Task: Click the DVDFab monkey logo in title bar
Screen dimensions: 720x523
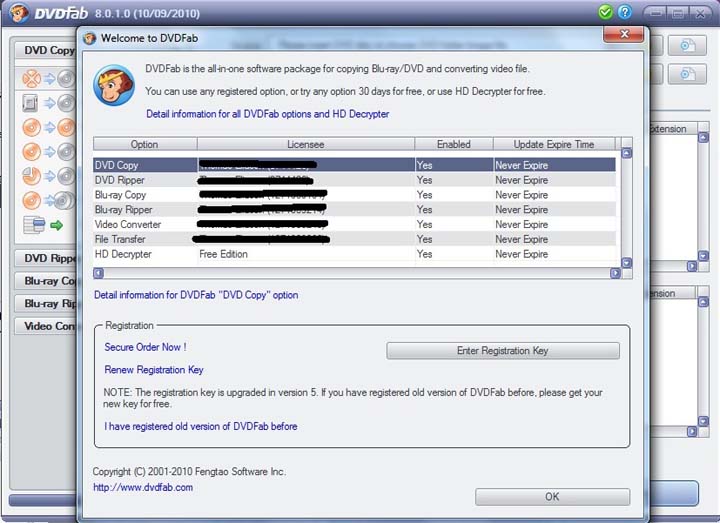Action: click(x=19, y=13)
